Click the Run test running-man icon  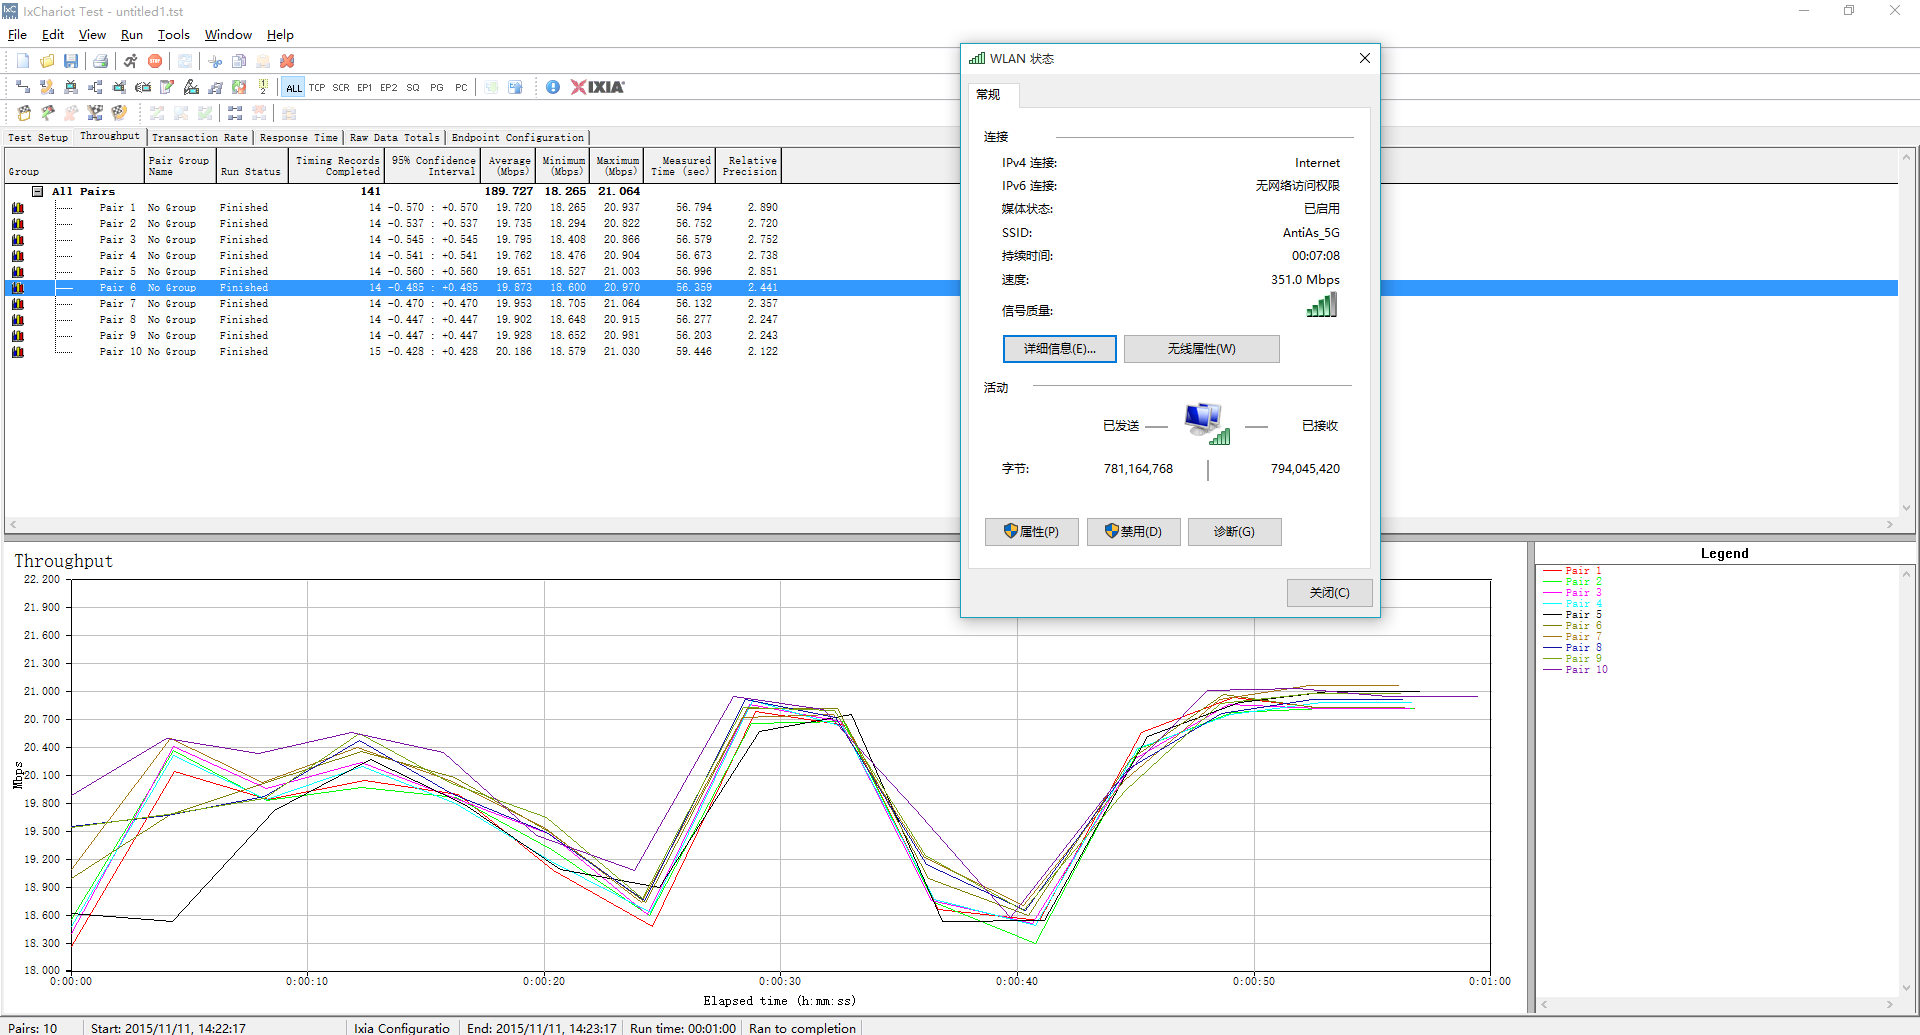coord(131,61)
